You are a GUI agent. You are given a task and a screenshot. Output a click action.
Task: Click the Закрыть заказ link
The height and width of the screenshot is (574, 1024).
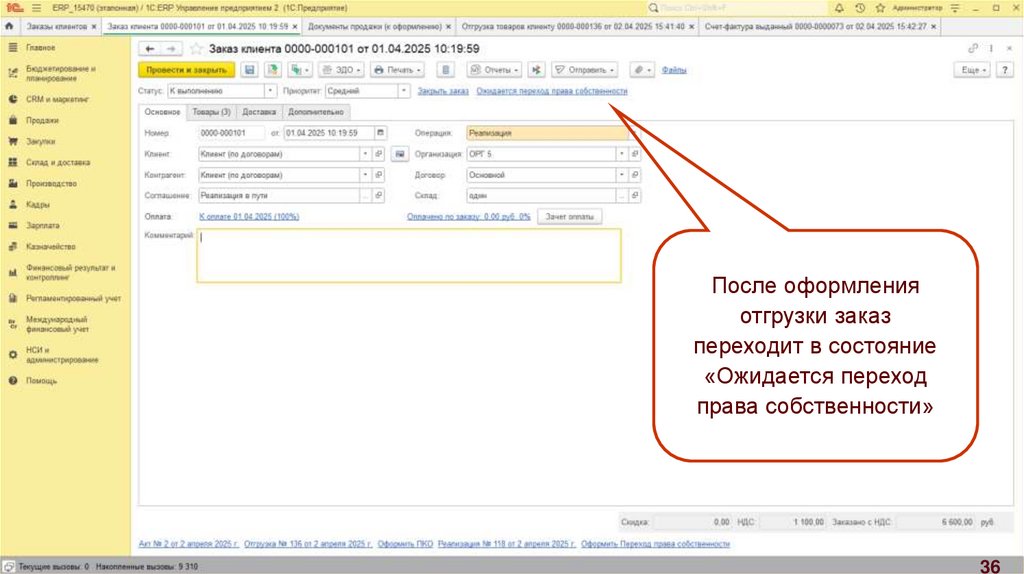point(443,91)
